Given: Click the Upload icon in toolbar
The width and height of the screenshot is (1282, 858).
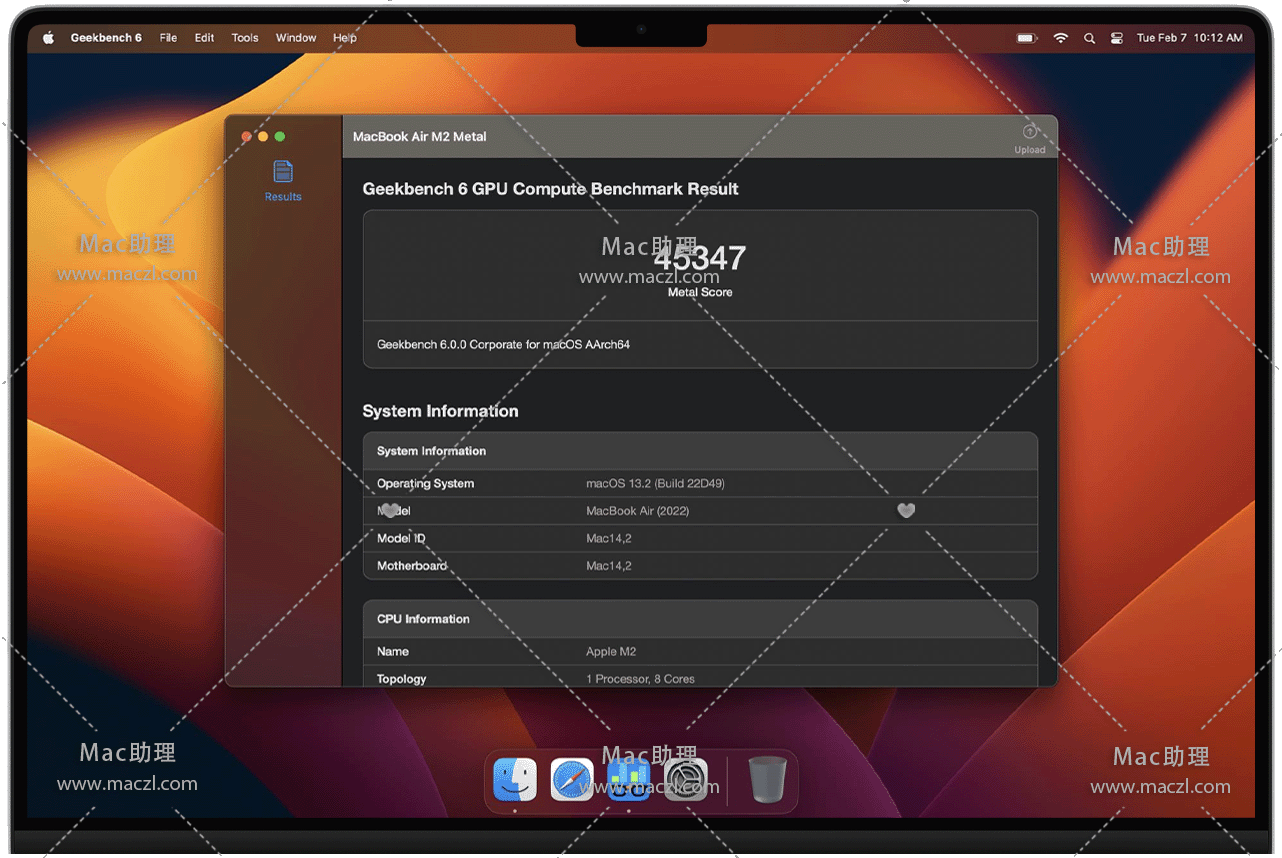Looking at the screenshot, I should [1029, 133].
